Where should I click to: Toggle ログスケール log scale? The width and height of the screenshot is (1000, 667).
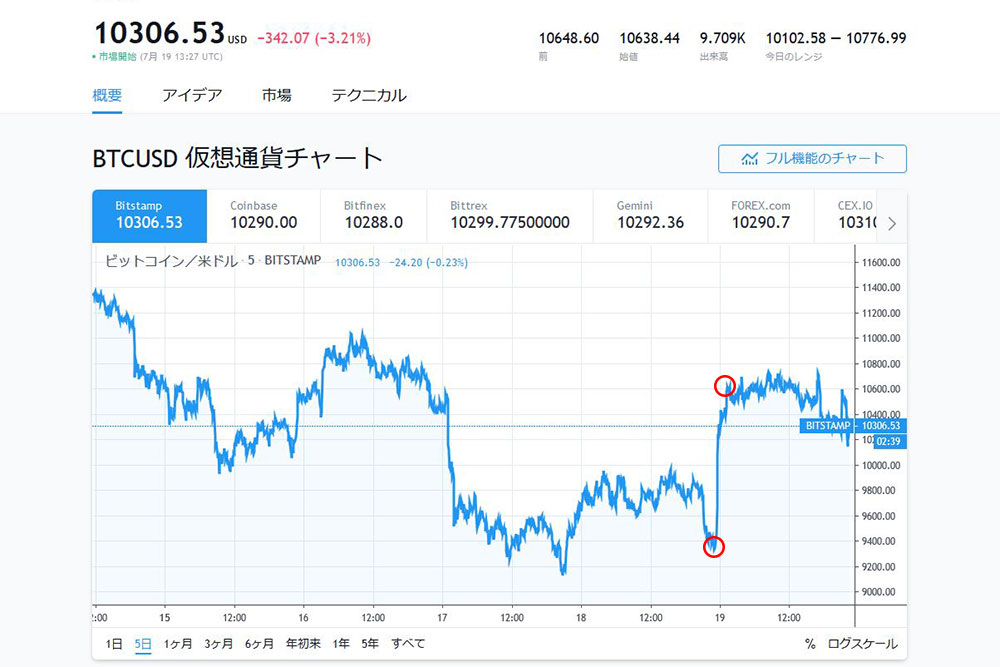click(x=862, y=644)
